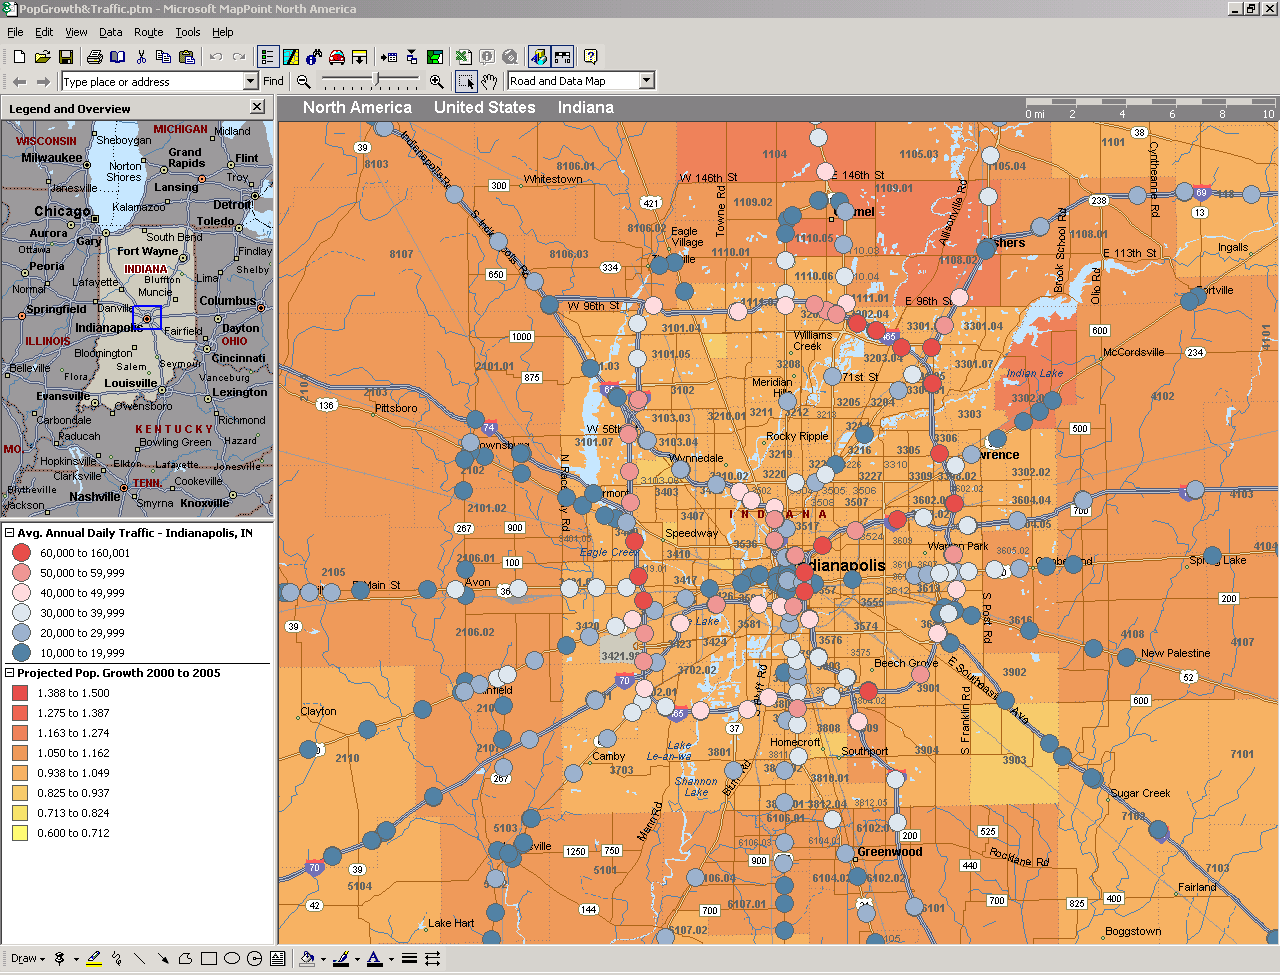
Task: Click the zoom out magnifier
Action: click(304, 81)
